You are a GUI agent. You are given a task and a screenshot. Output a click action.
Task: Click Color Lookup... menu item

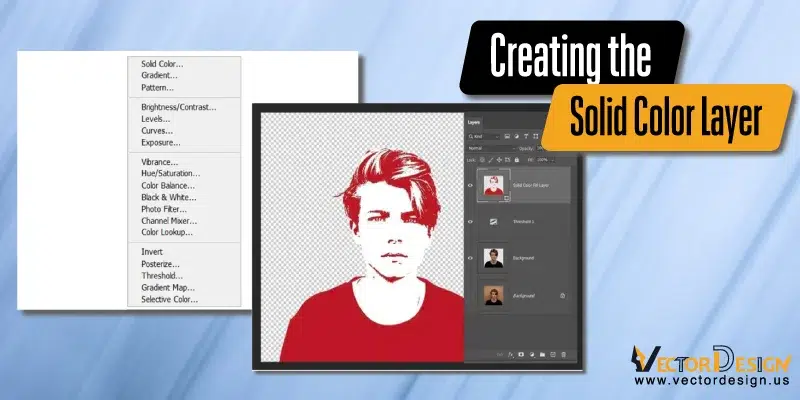click(x=167, y=232)
